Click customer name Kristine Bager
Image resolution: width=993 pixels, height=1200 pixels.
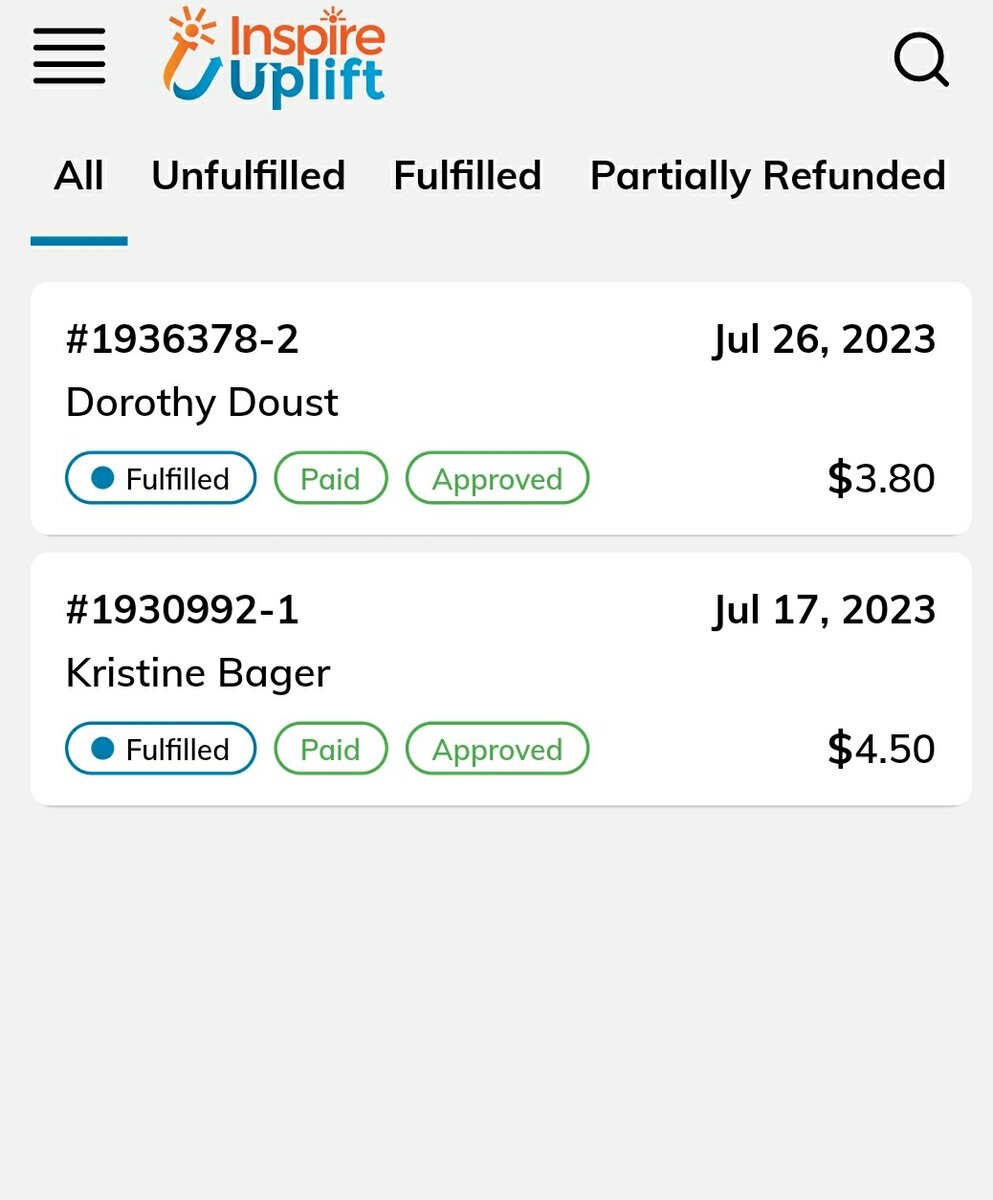point(198,673)
